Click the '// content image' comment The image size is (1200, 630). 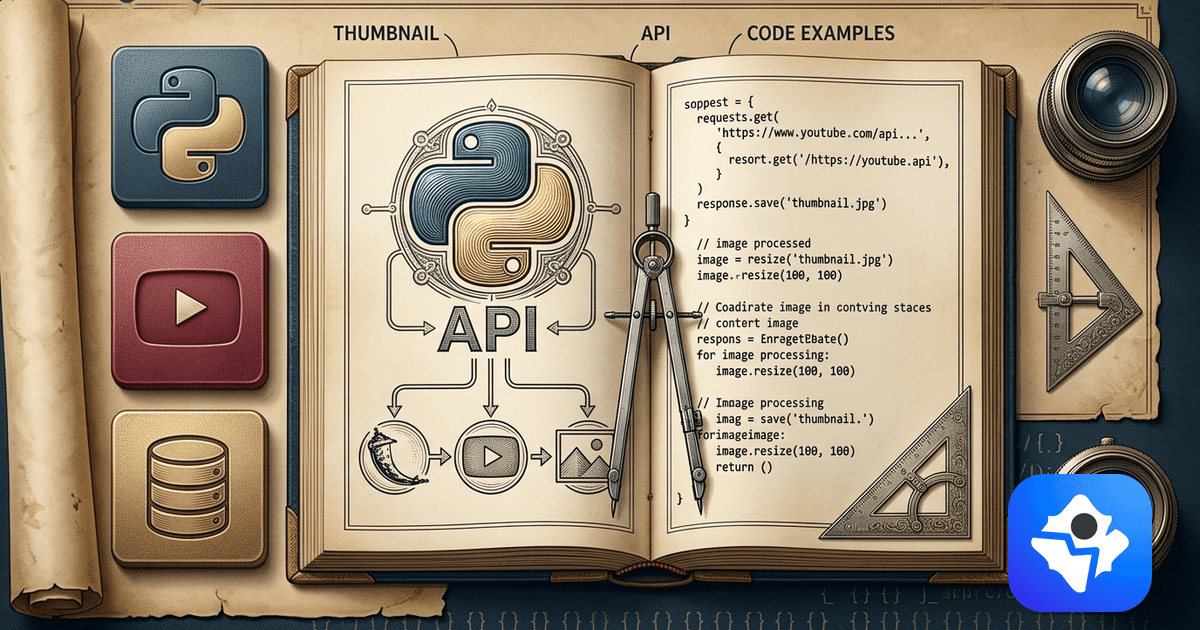[x=749, y=323]
